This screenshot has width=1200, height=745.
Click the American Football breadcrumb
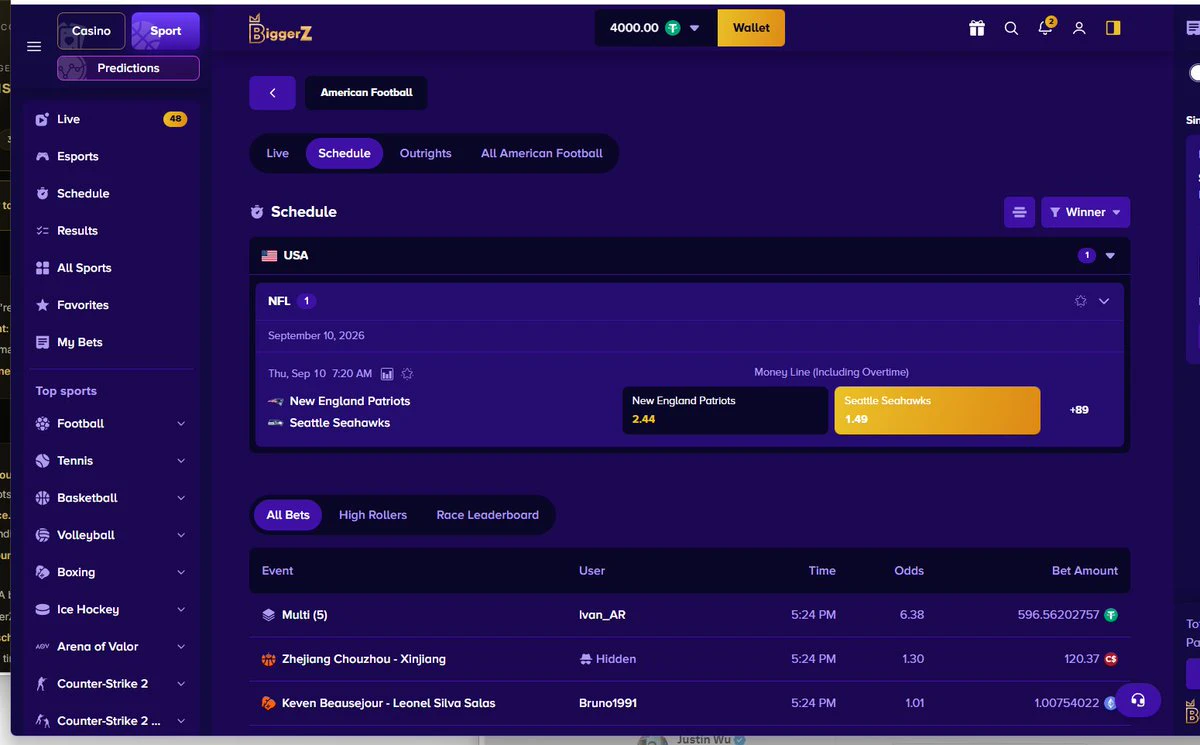tap(366, 93)
